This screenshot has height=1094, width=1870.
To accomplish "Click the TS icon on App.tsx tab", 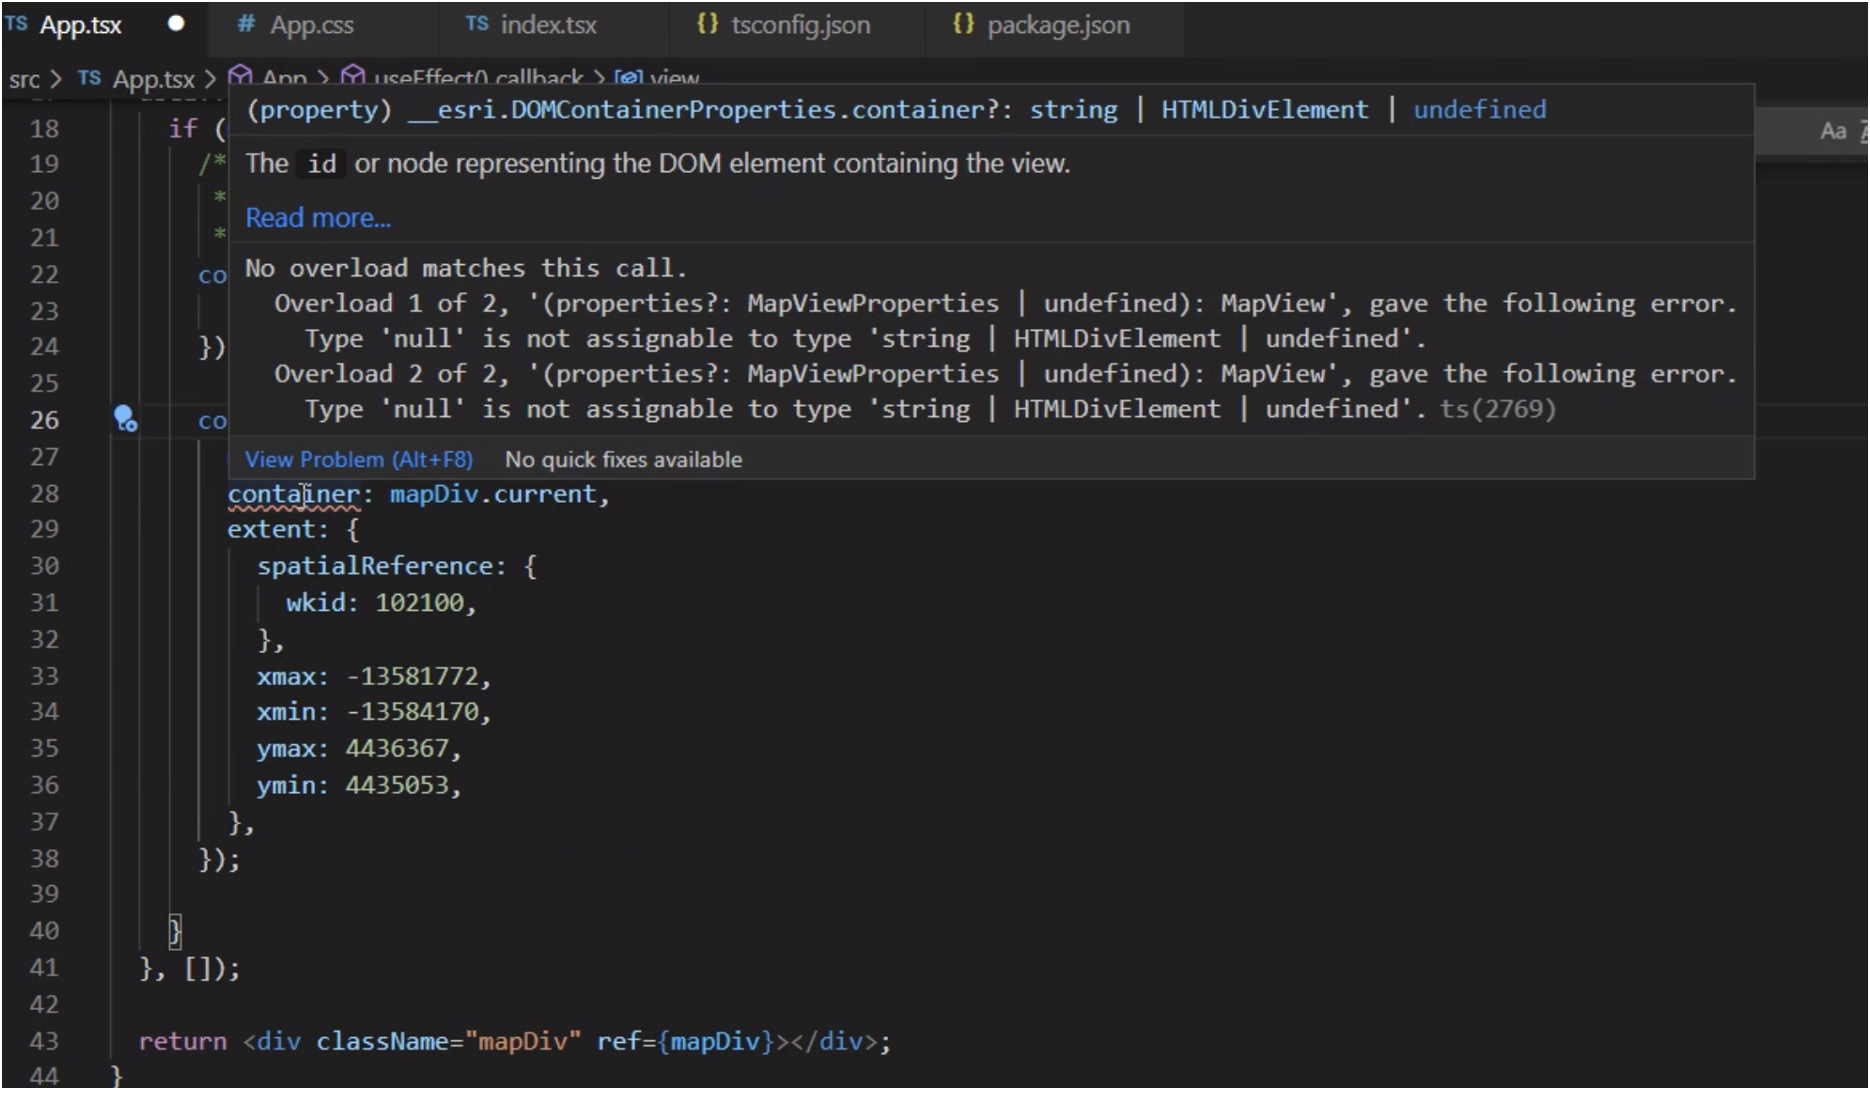I will tap(16, 24).
